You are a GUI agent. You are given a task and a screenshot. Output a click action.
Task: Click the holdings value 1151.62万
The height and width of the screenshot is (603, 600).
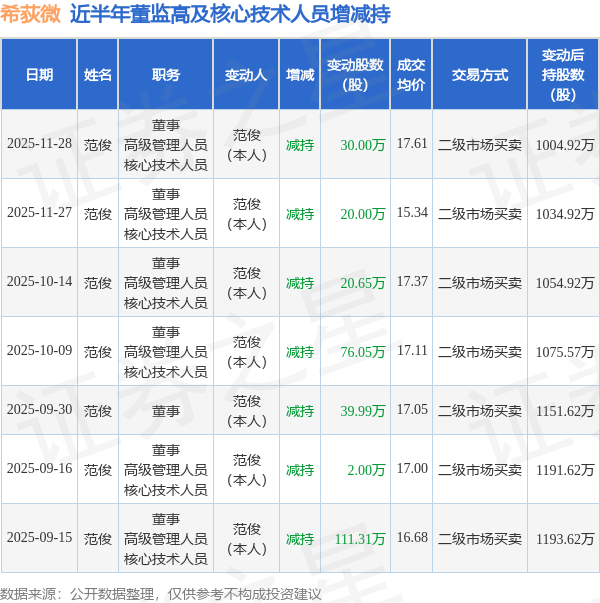point(565,411)
